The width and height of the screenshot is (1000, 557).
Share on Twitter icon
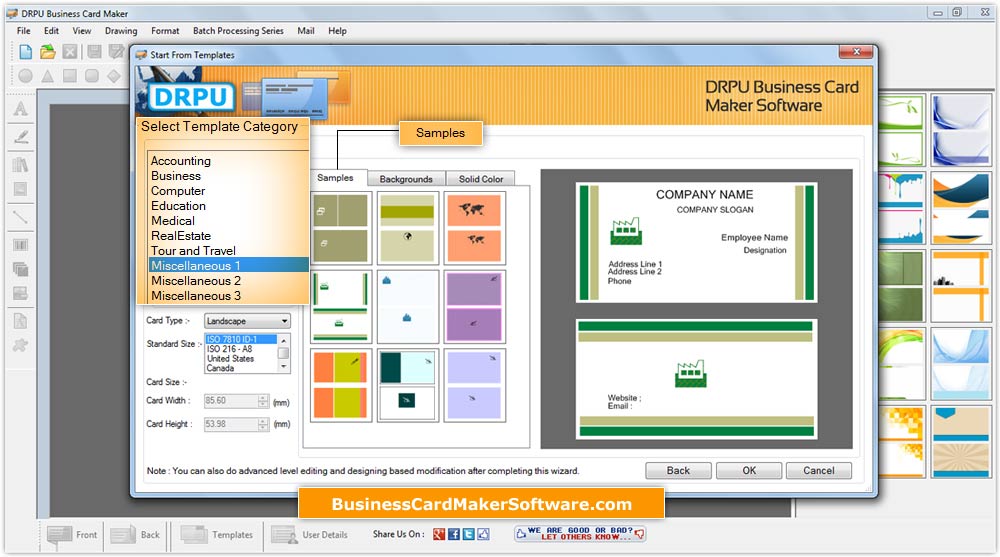pyautogui.click(x=468, y=534)
